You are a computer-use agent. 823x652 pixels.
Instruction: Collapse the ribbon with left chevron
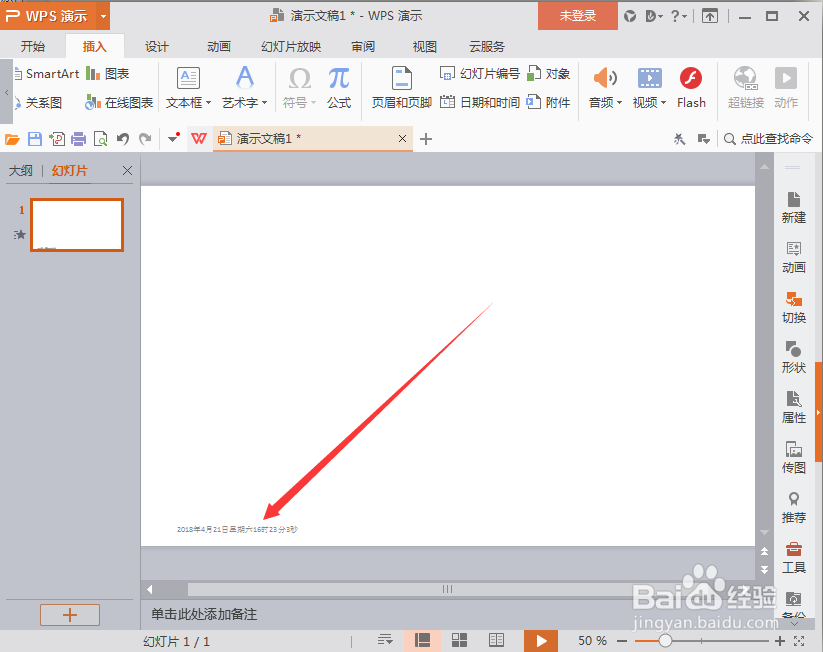point(6,92)
